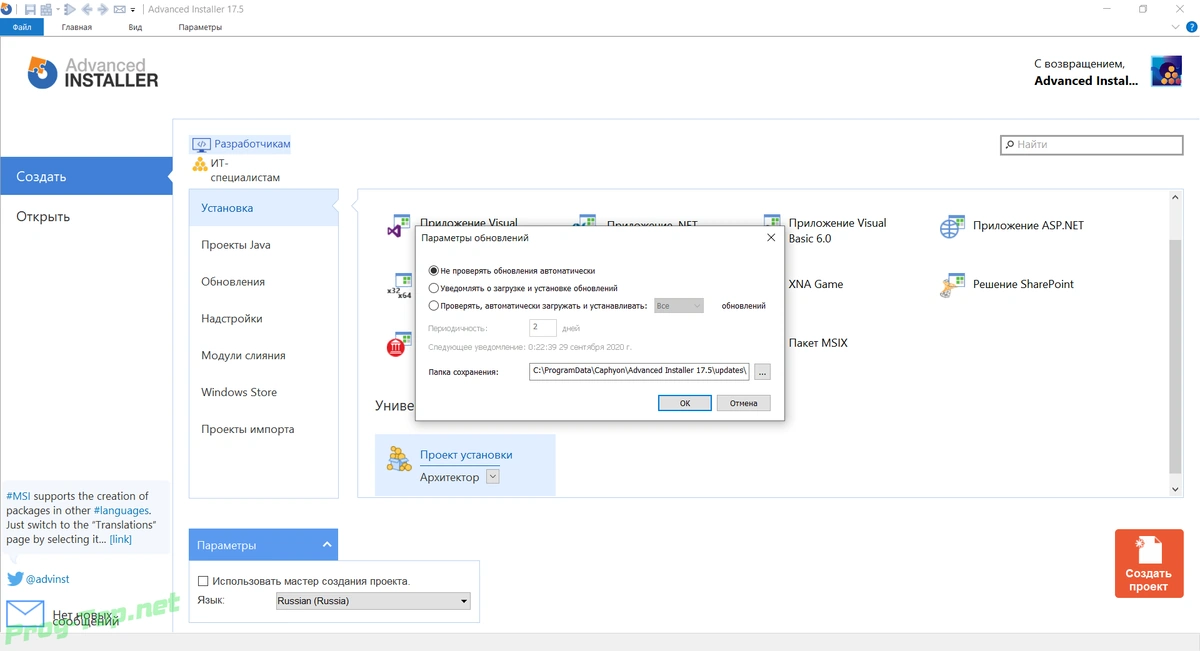Image resolution: width=1200 pixels, height=651 pixels.
Task: Click the user avatar icon at top right
Action: [x=1166, y=72]
